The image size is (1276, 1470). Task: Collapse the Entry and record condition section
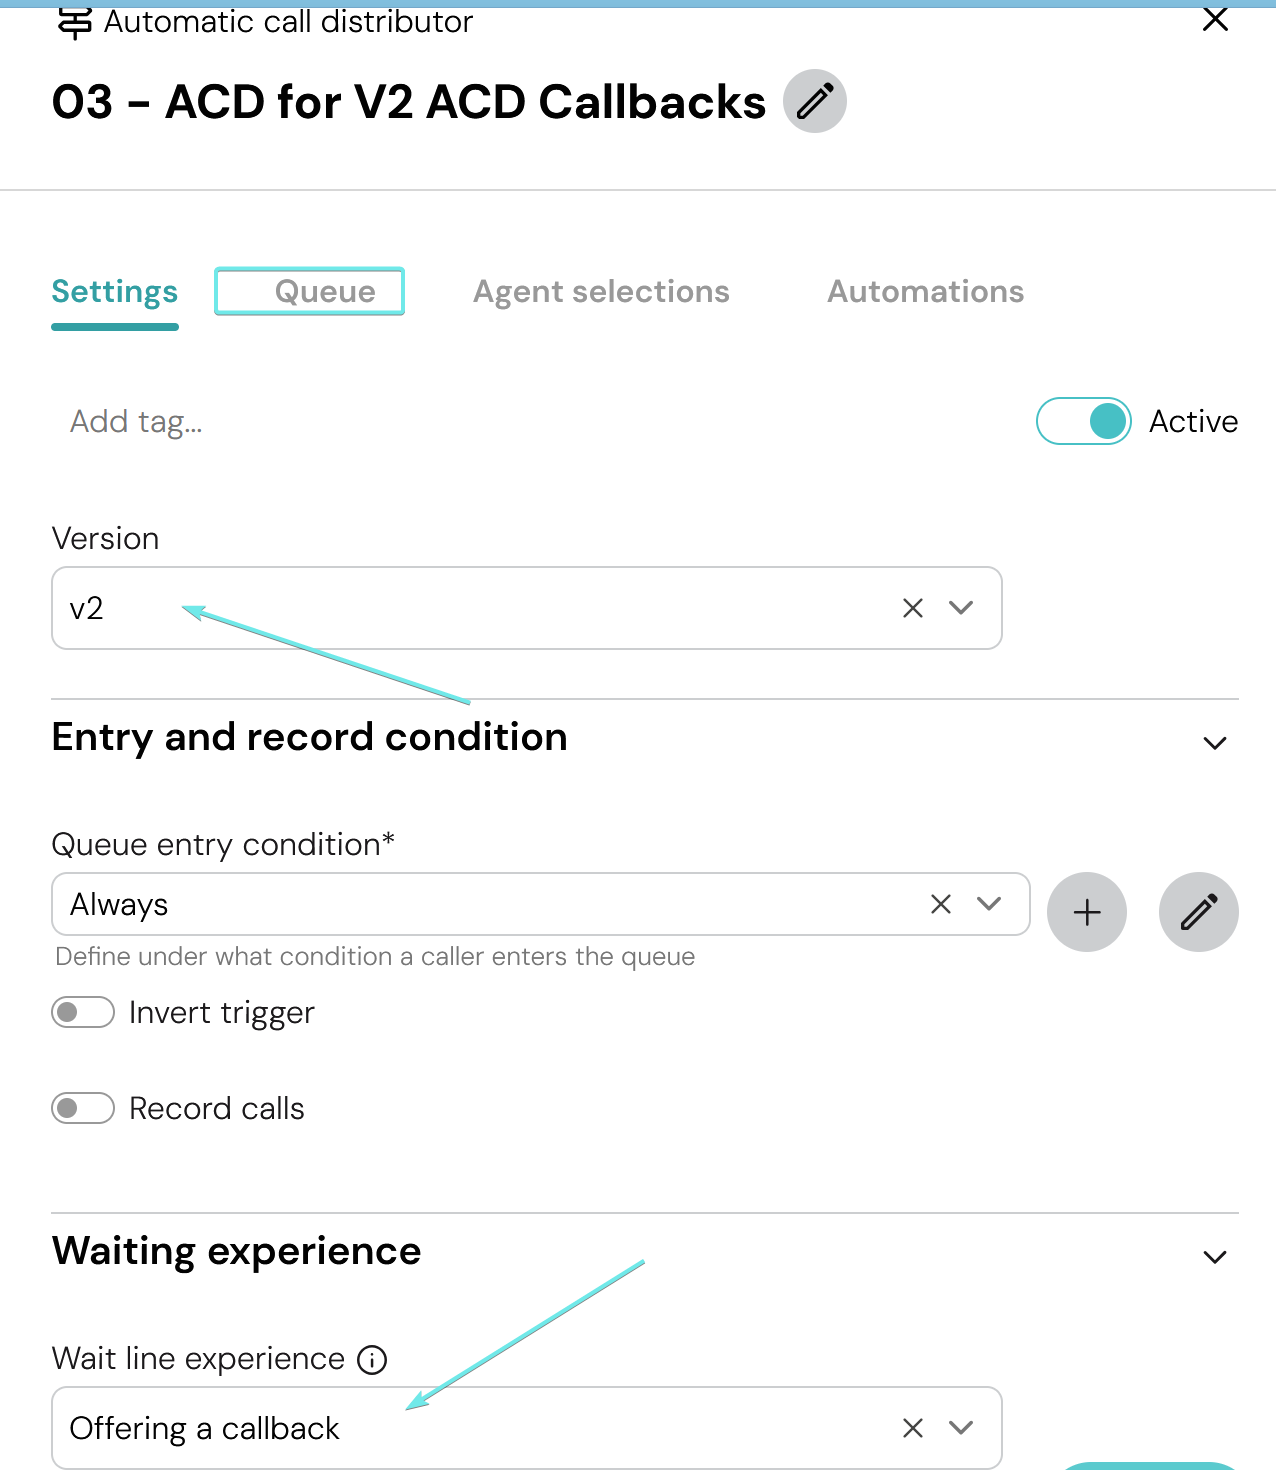coord(1214,743)
